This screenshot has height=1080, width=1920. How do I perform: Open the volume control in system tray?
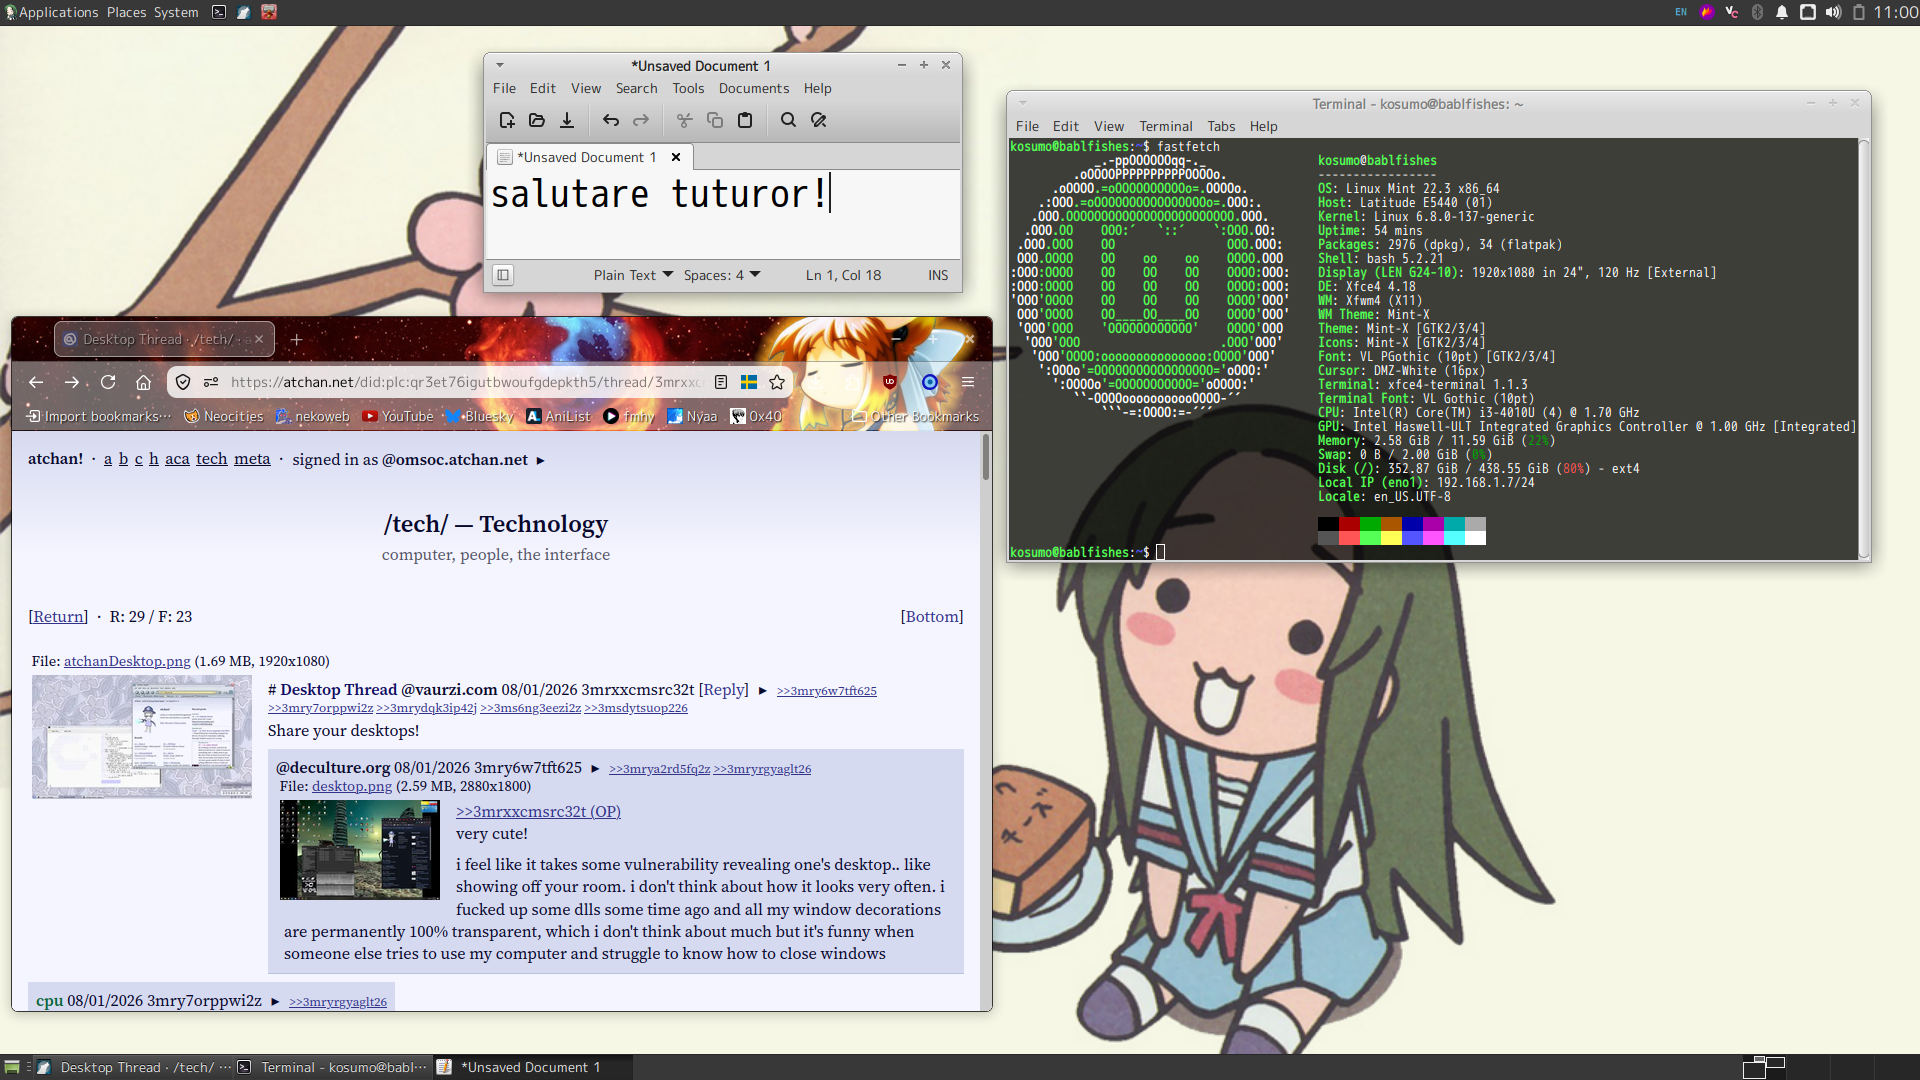pos(1833,12)
